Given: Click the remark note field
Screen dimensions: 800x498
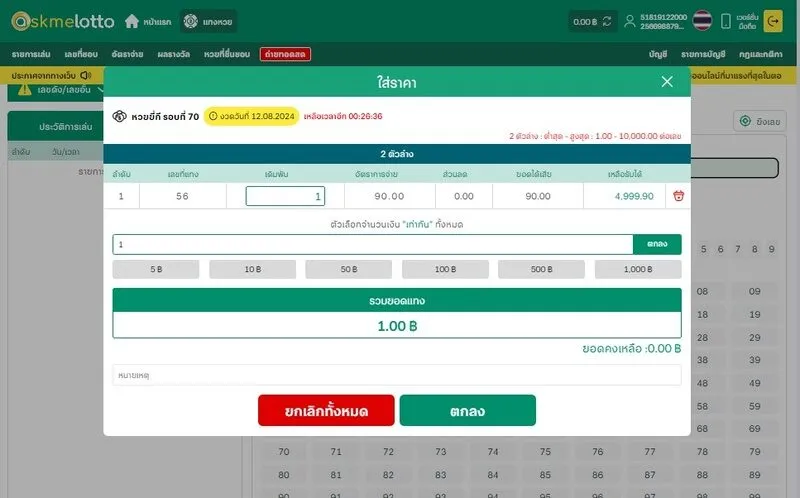Looking at the screenshot, I should click(397, 375).
